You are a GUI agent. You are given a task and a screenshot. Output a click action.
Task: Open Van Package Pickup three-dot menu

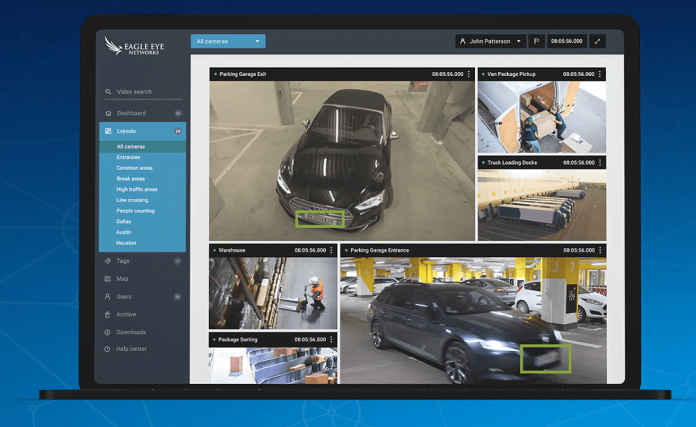point(600,74)
